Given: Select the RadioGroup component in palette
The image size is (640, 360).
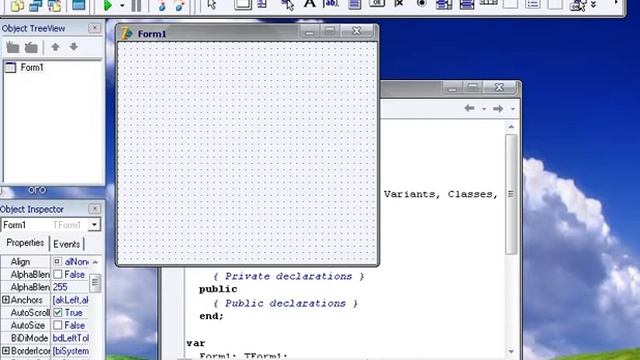Looking at the screenshot, I should [x=533, y=4].
